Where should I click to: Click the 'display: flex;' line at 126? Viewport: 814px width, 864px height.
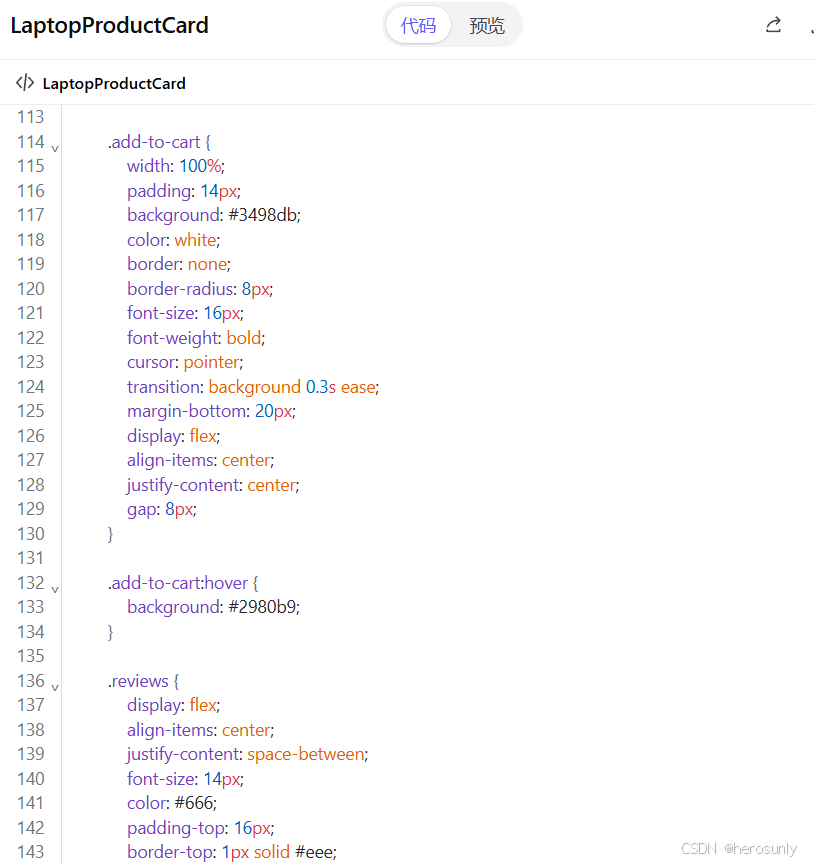[174, 436]
